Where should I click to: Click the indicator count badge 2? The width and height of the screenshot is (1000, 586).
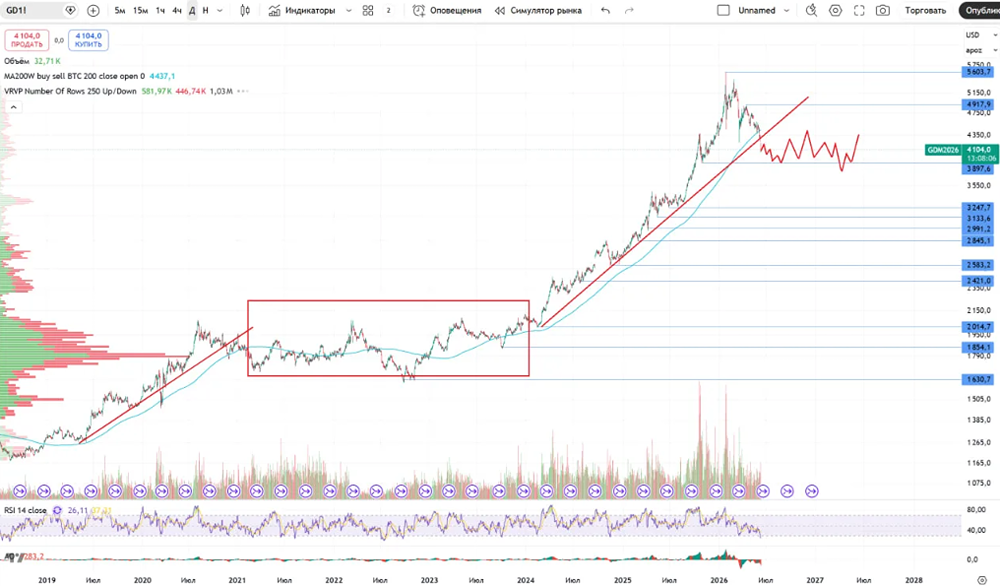(388, 10)
